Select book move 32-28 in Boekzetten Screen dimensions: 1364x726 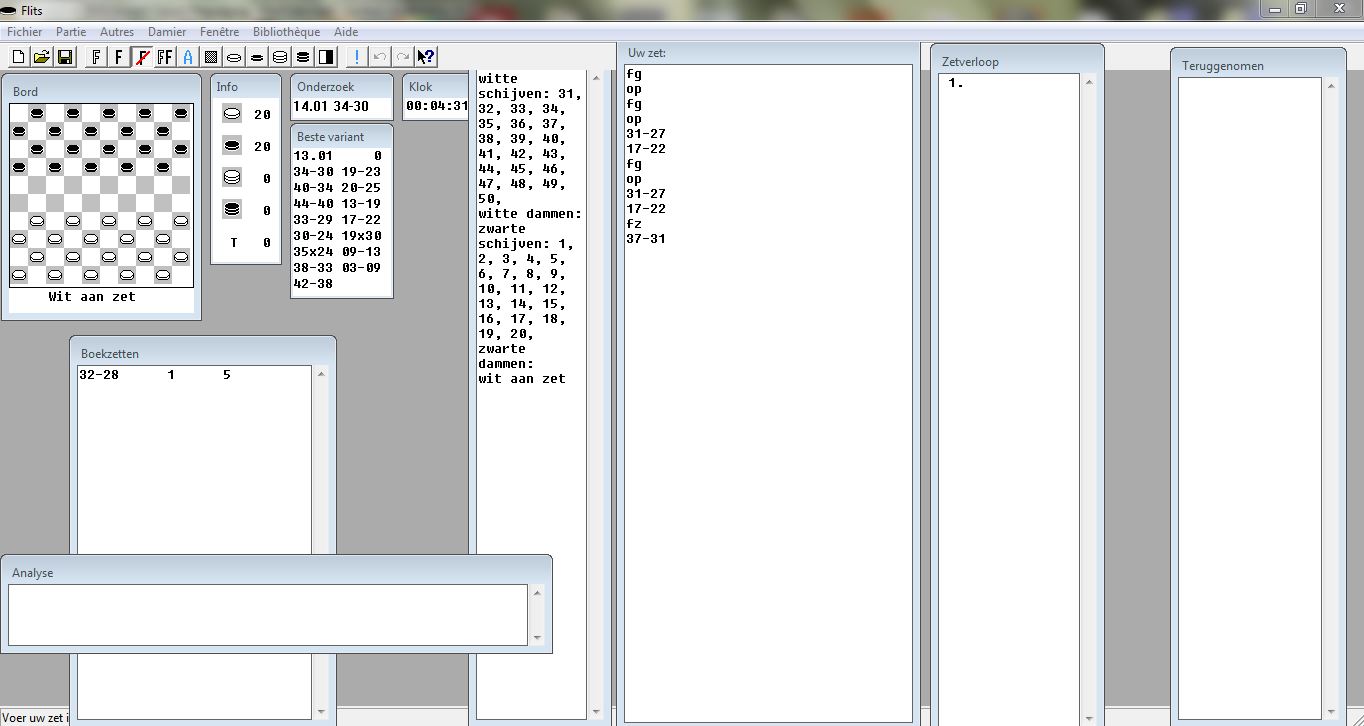pos(99,375)
